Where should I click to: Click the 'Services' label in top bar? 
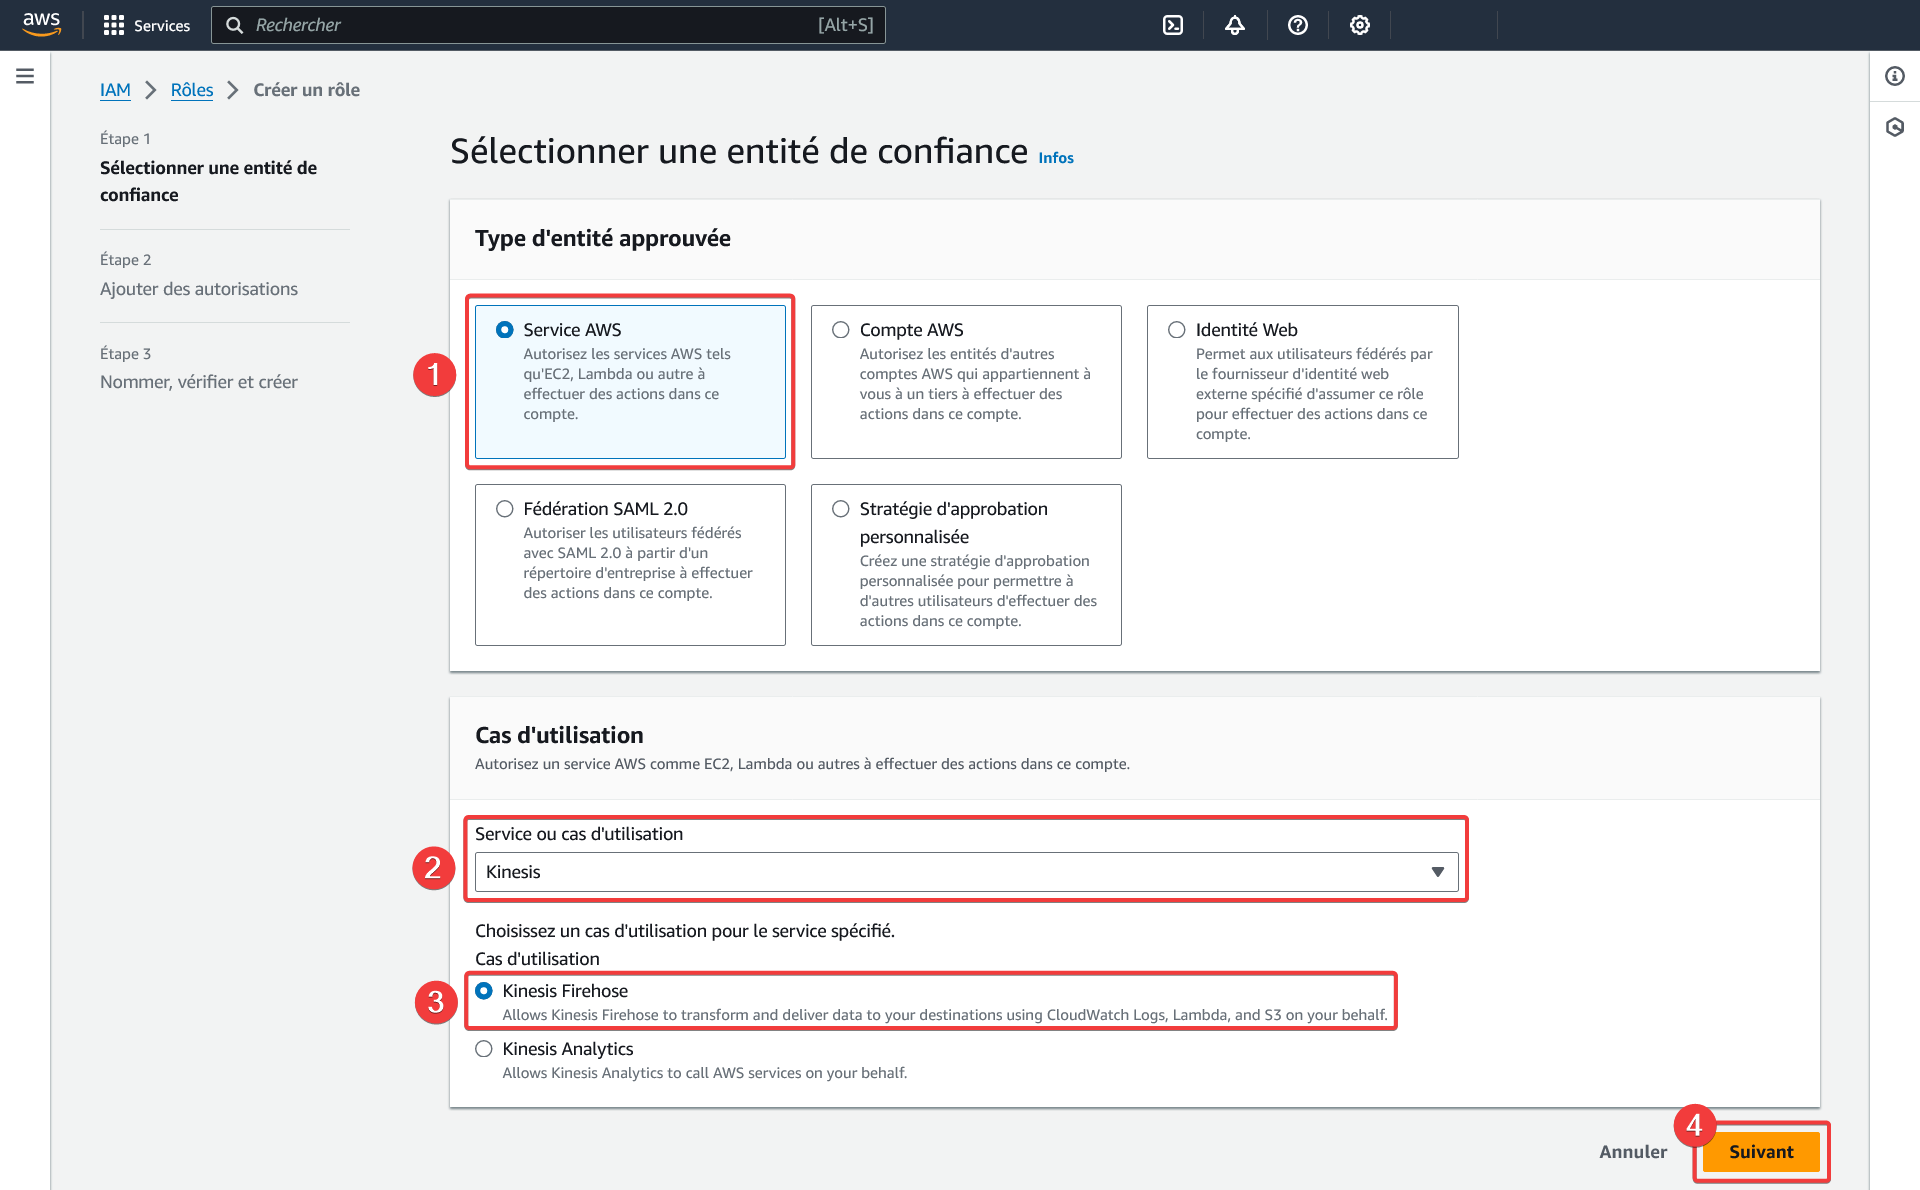pyautogui.click(x=162, y=25)
